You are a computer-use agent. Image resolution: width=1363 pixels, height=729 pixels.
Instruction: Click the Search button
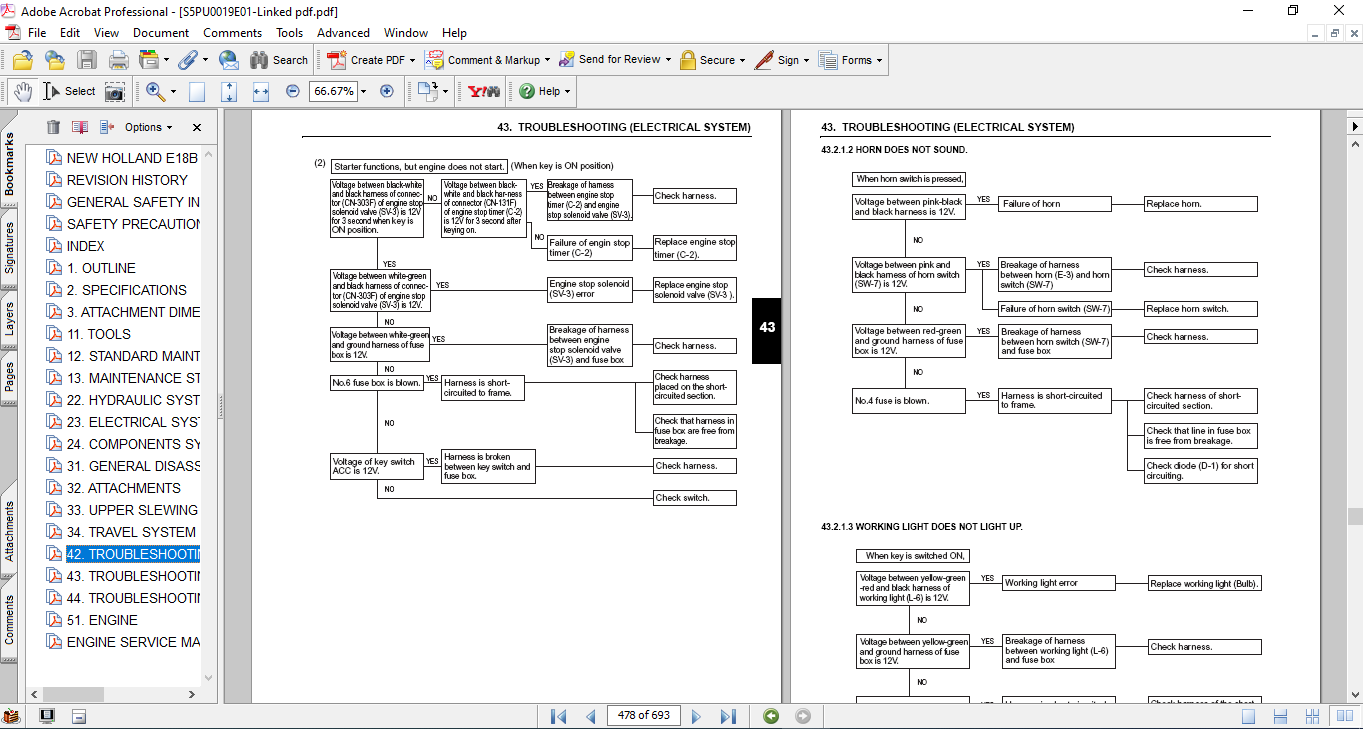(278, 60)
